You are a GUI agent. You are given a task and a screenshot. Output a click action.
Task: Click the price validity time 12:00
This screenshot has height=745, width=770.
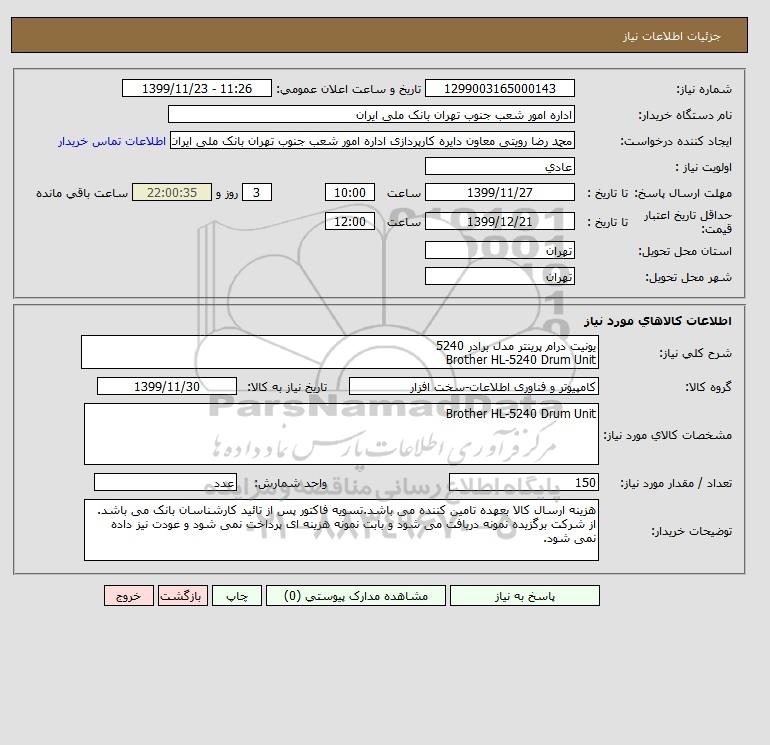(x=350, y=221)
